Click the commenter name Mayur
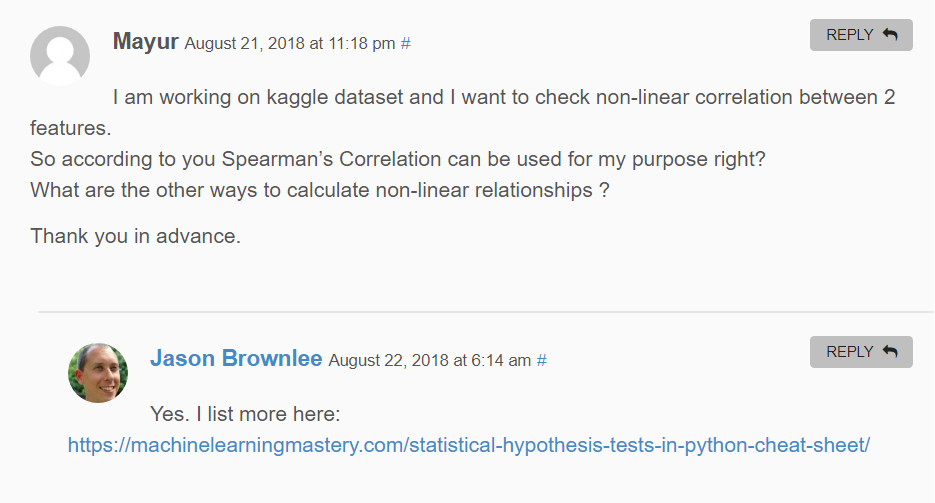This screenshot has height=503, width=935. tap(146, 42)
